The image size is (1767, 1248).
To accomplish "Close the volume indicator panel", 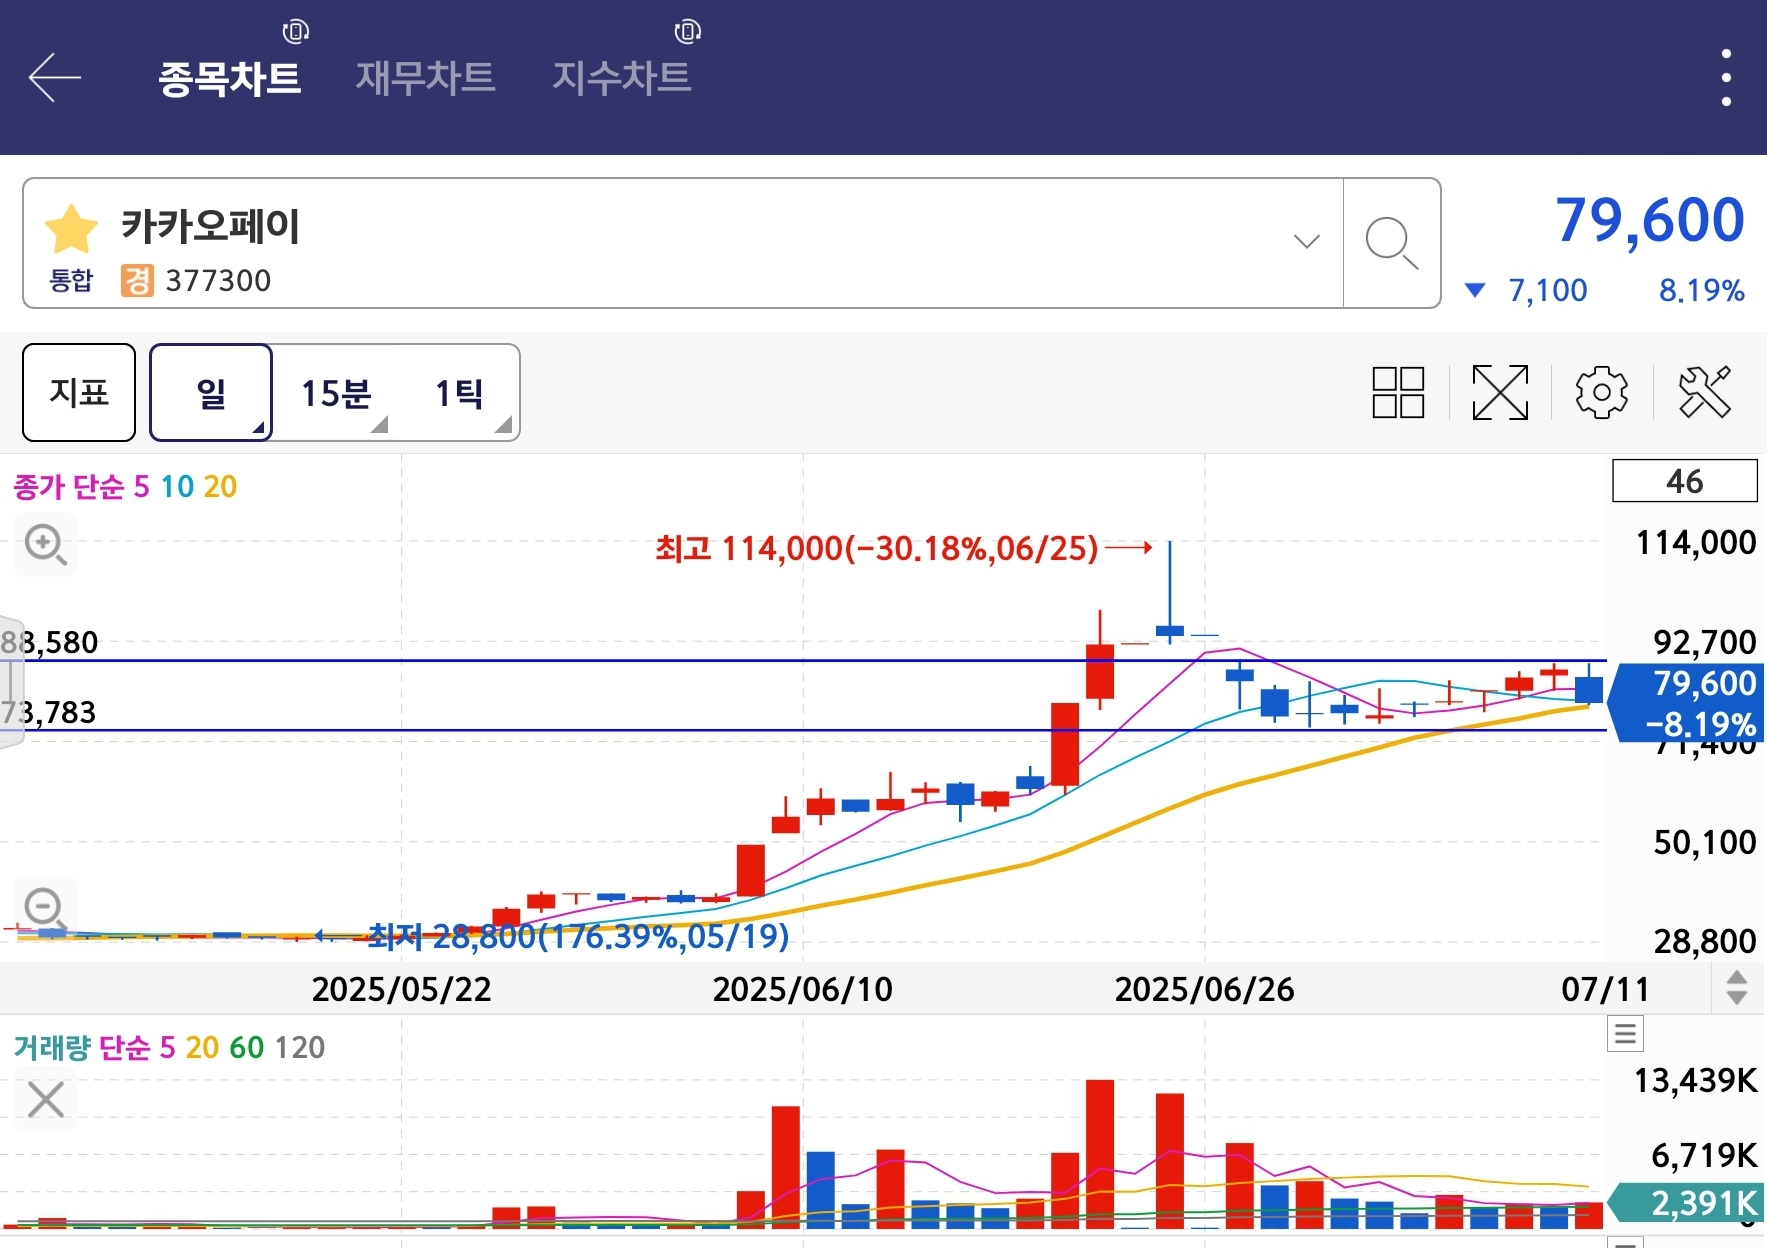I will (x=46, y=1100).
